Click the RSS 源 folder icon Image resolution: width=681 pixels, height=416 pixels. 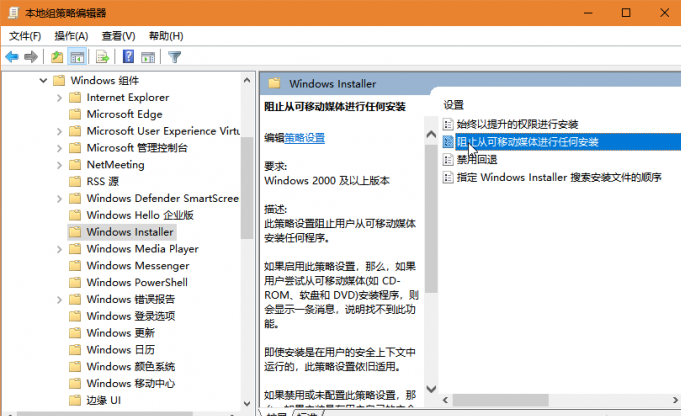[x=75, y=182]
